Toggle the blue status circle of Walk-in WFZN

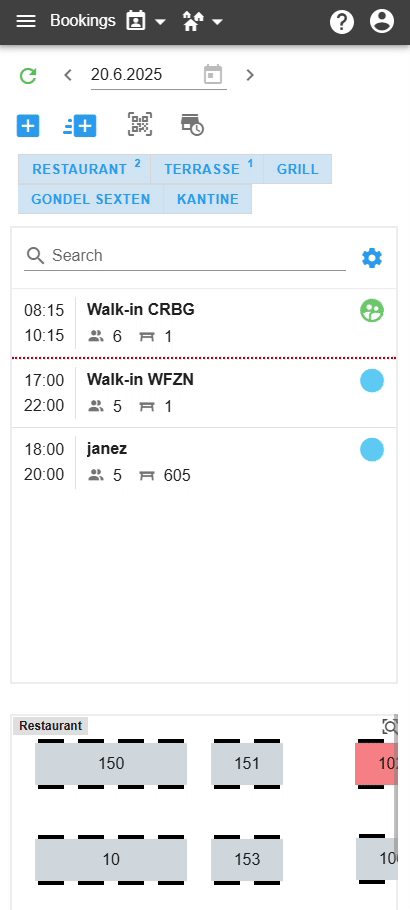[x=372, y=381]
